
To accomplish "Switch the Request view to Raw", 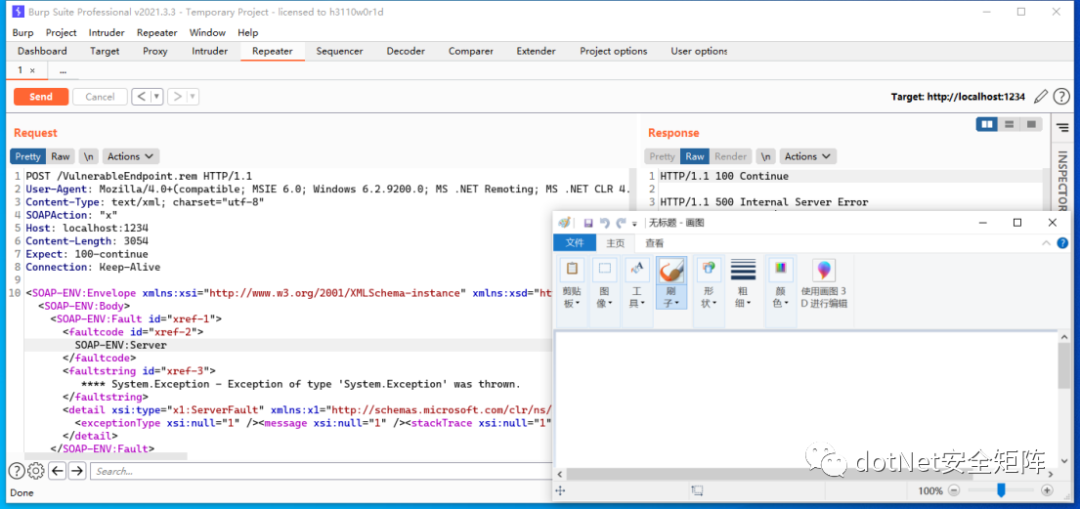I will 61,156.
